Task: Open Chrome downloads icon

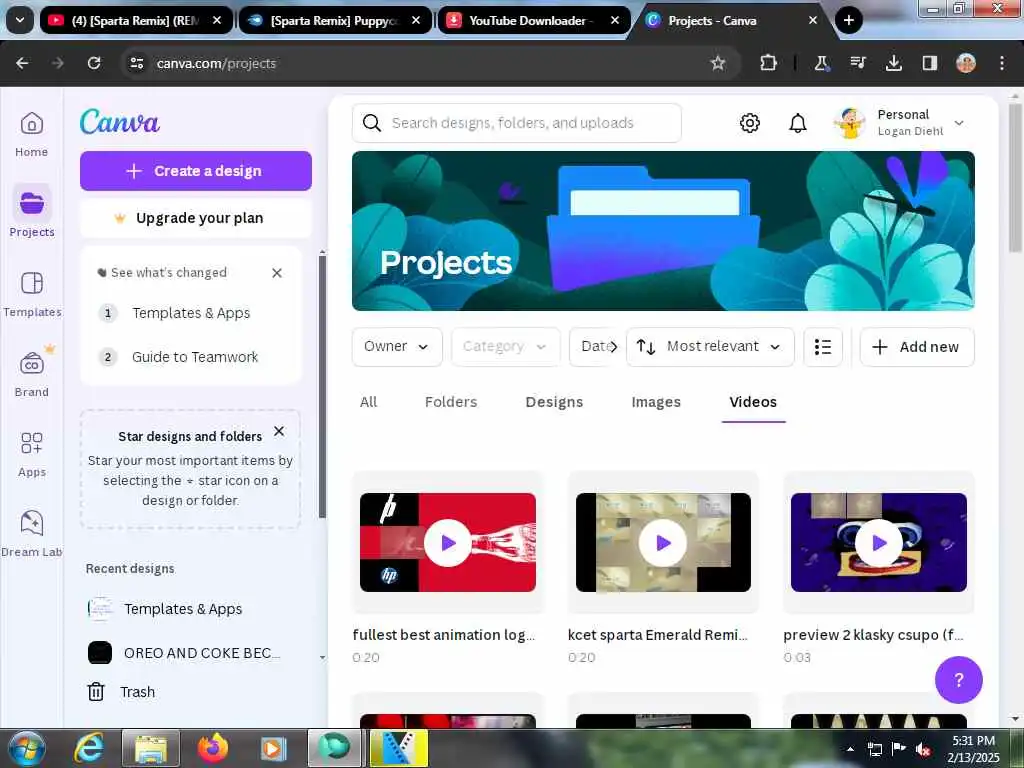Action: [893, 63]
